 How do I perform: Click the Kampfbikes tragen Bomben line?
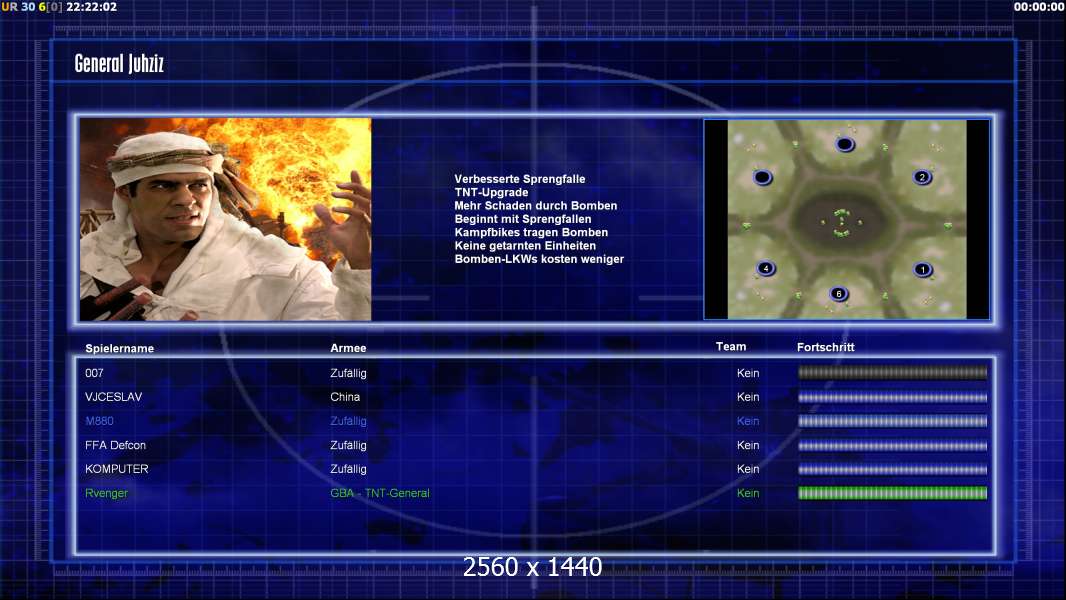click(531, 232)
